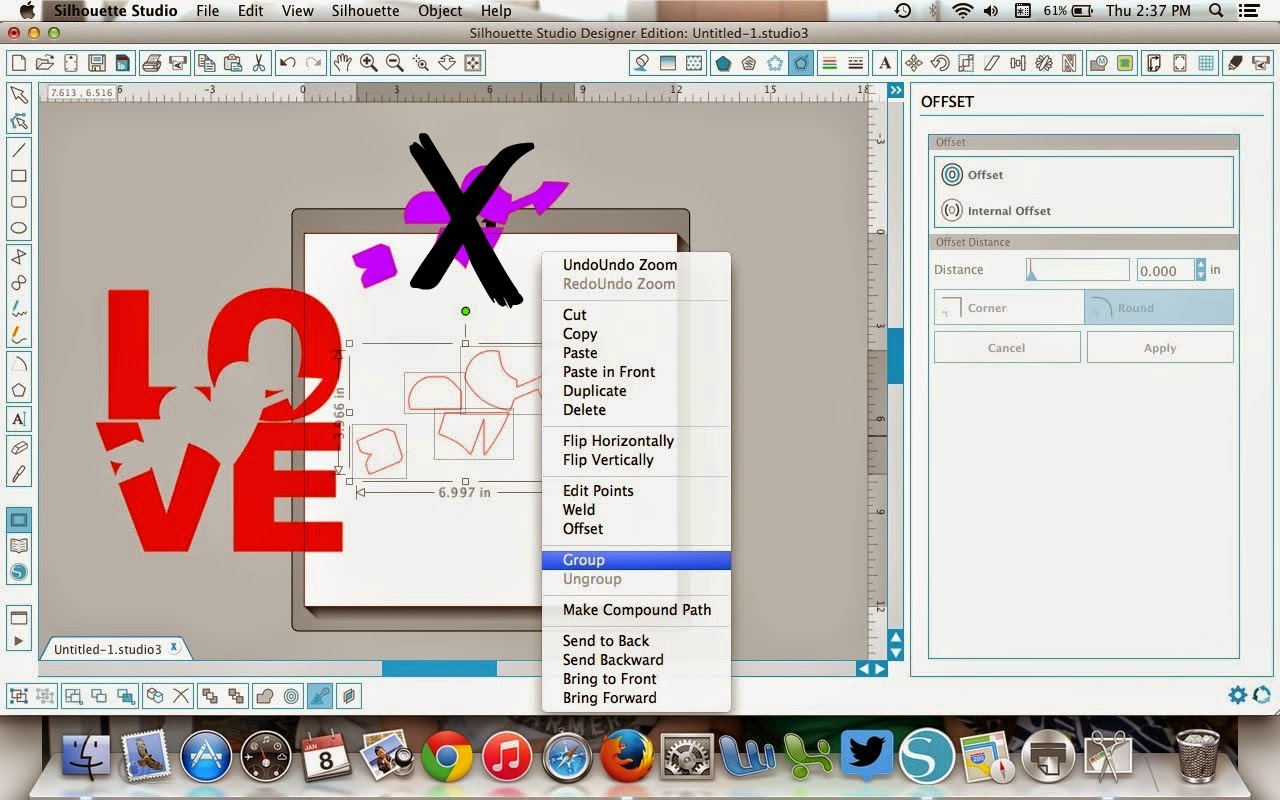Select the Offset option in panel
The height and width of the screenshot is (800, 1280).
click(973, 174)
